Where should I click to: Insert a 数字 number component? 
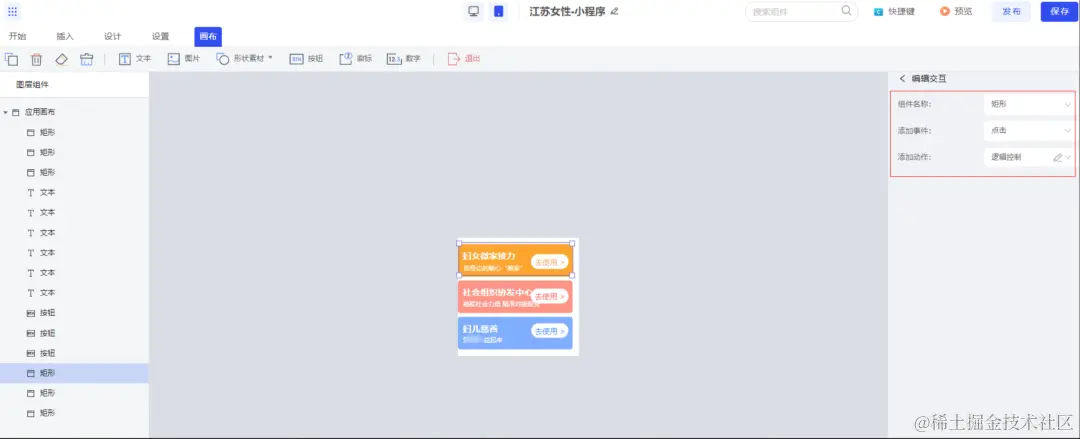[404, 59]
